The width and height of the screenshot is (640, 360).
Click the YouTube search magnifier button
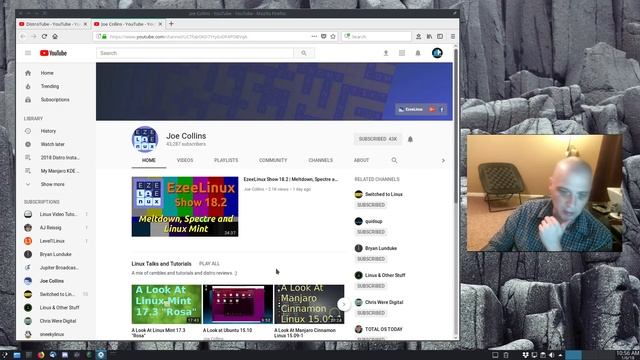[304, 53]
